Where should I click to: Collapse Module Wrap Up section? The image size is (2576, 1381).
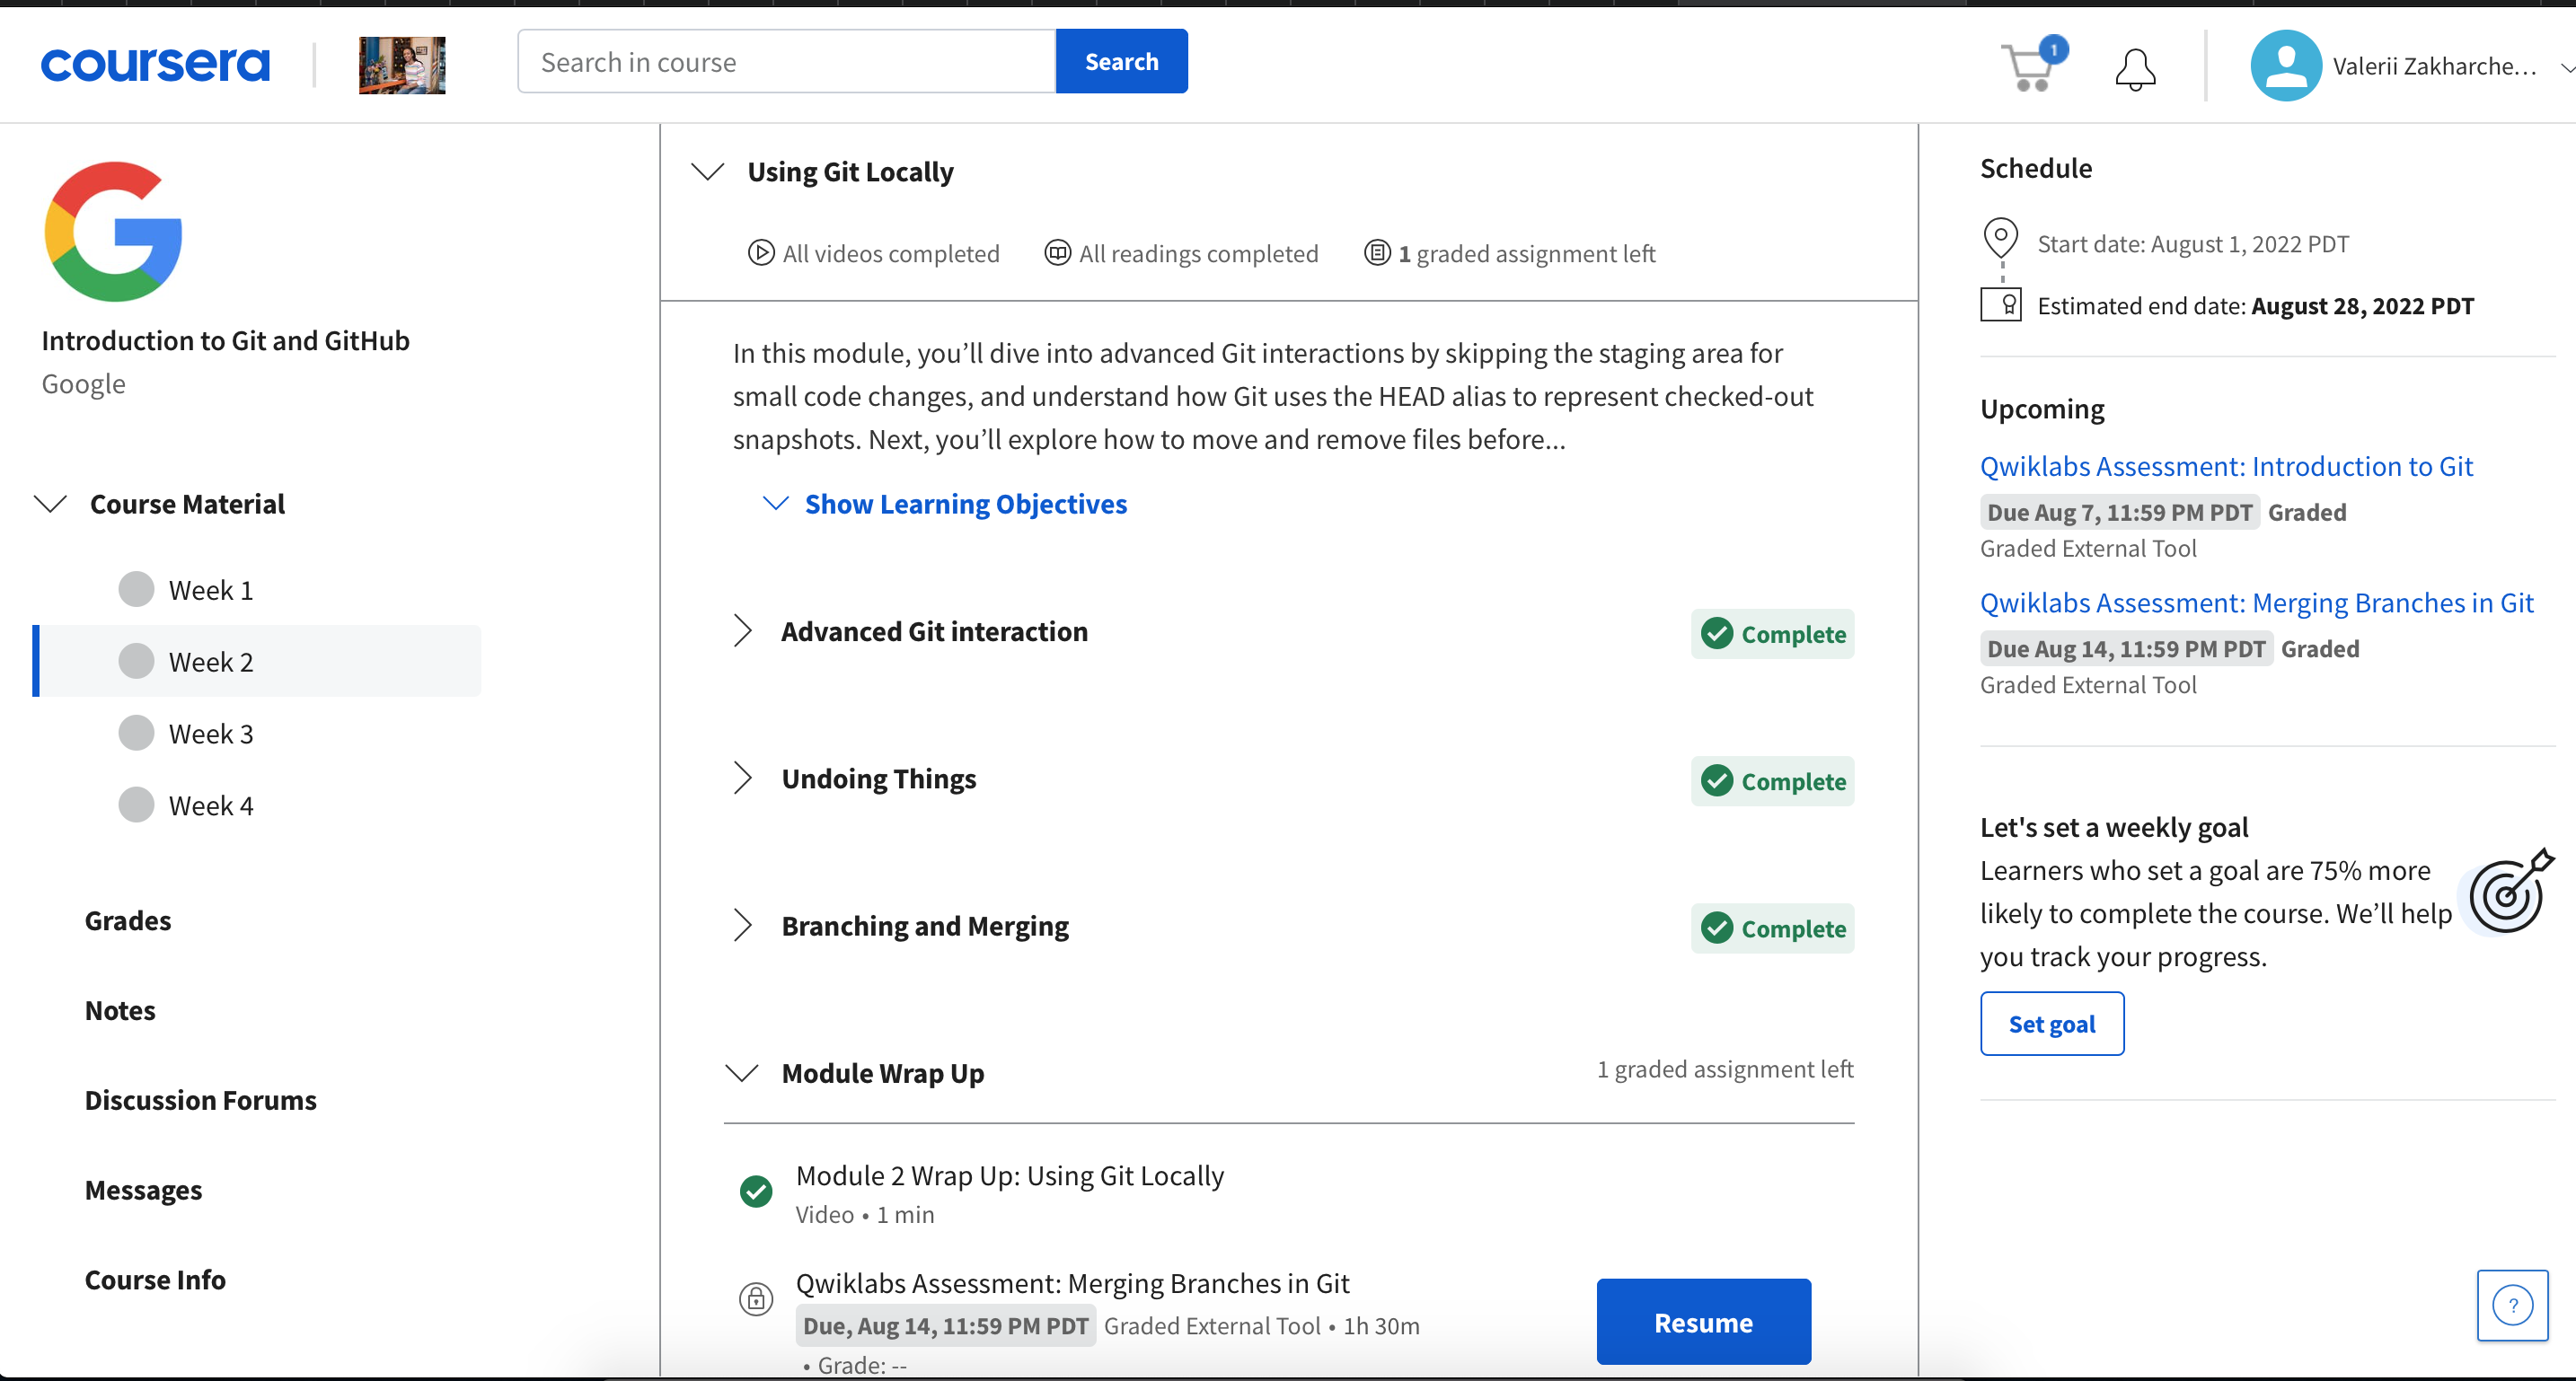741,1073
